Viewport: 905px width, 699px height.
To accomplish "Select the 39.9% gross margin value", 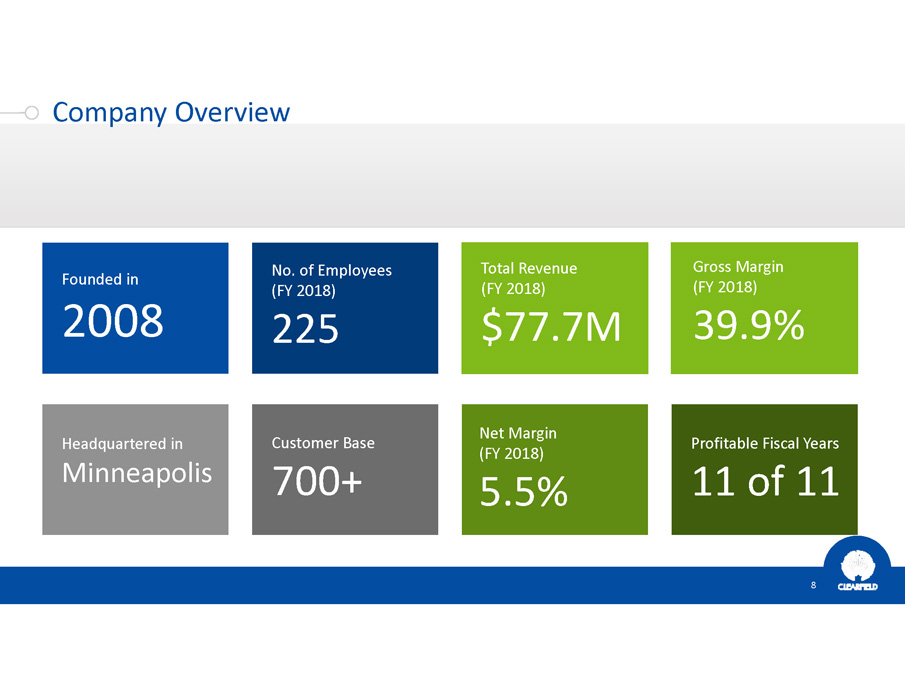I will pos(747,323).
